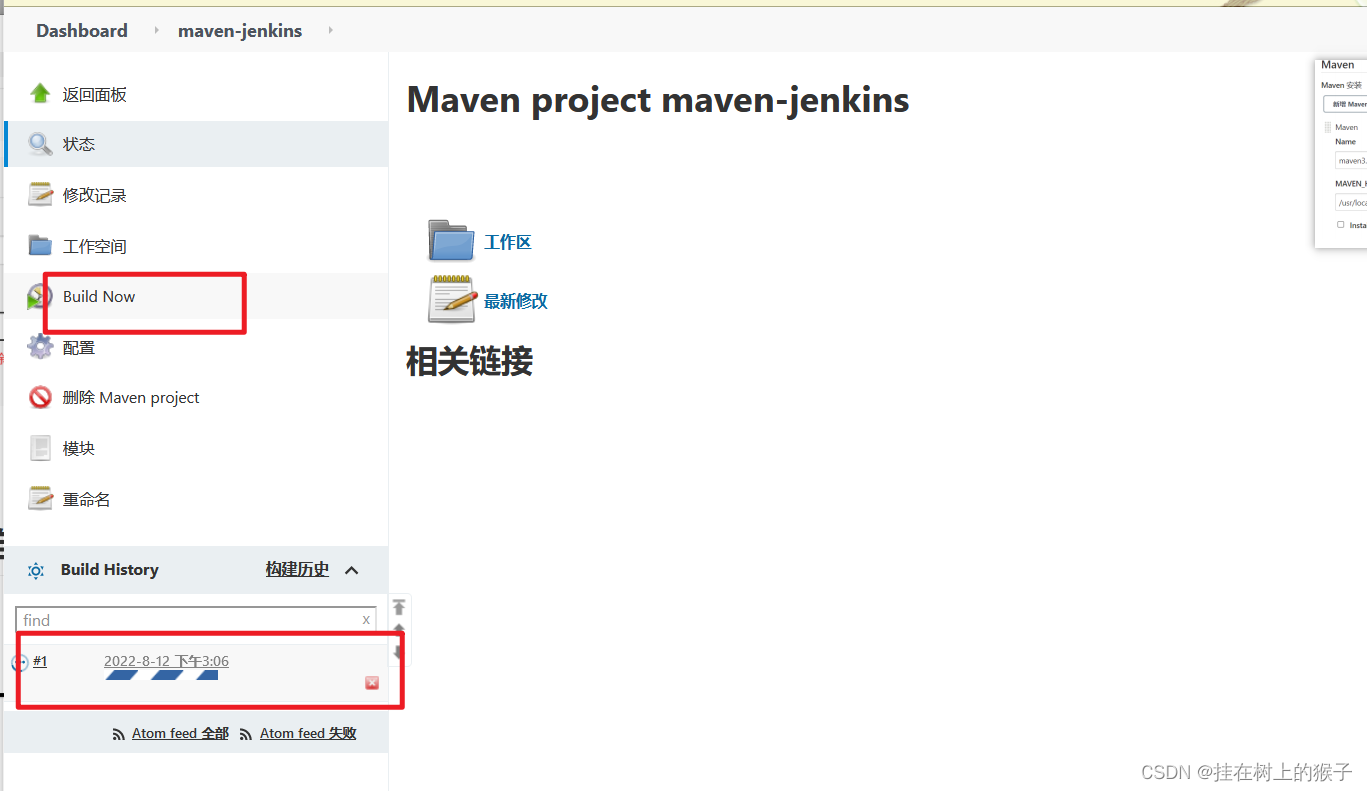1367x791 pixels.
Task: Click the notepad Changes icon beside 修改记录
Action: click(x=40, y=195)
